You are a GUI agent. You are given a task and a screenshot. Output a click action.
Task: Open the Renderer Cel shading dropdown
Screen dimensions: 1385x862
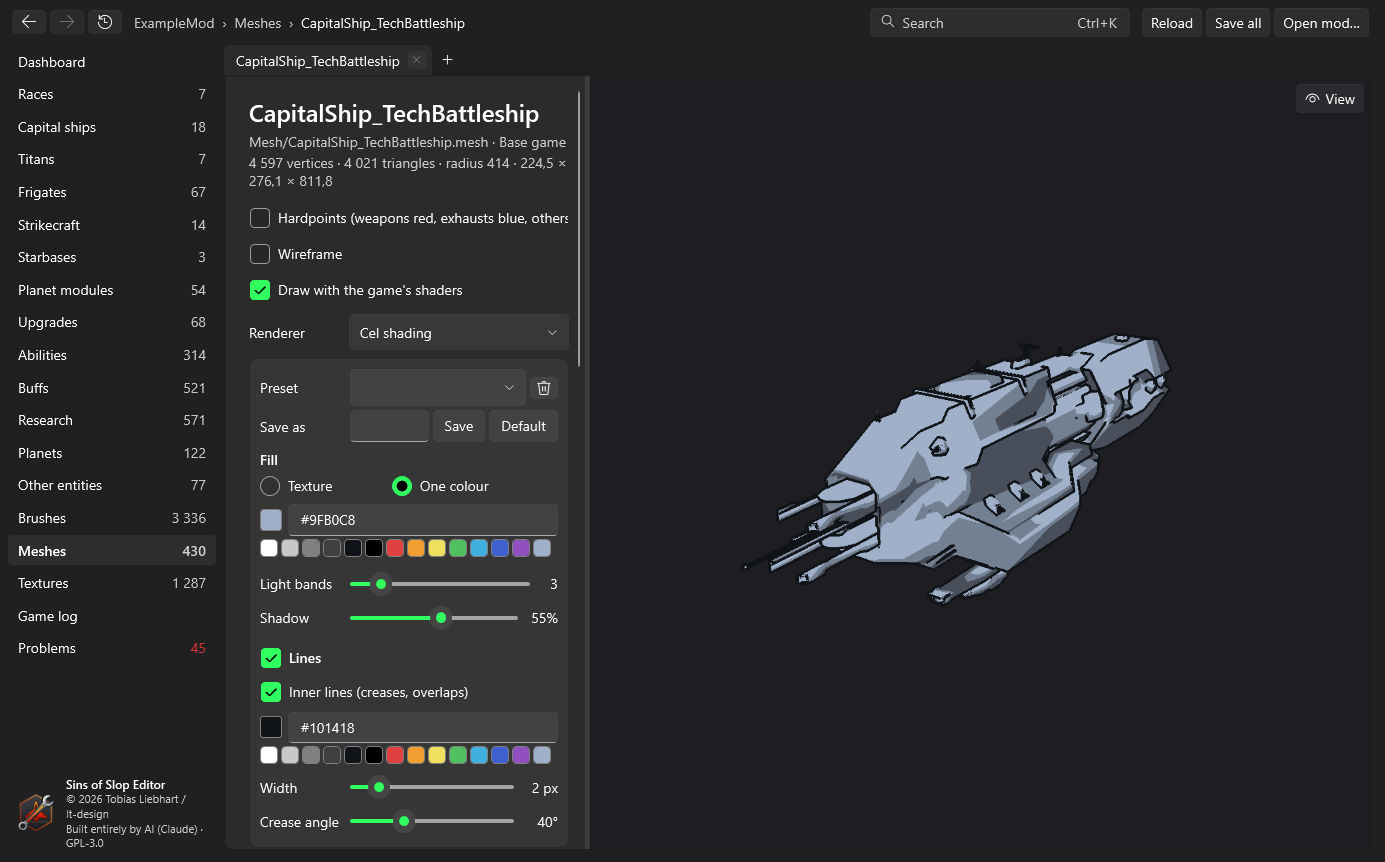458,333
